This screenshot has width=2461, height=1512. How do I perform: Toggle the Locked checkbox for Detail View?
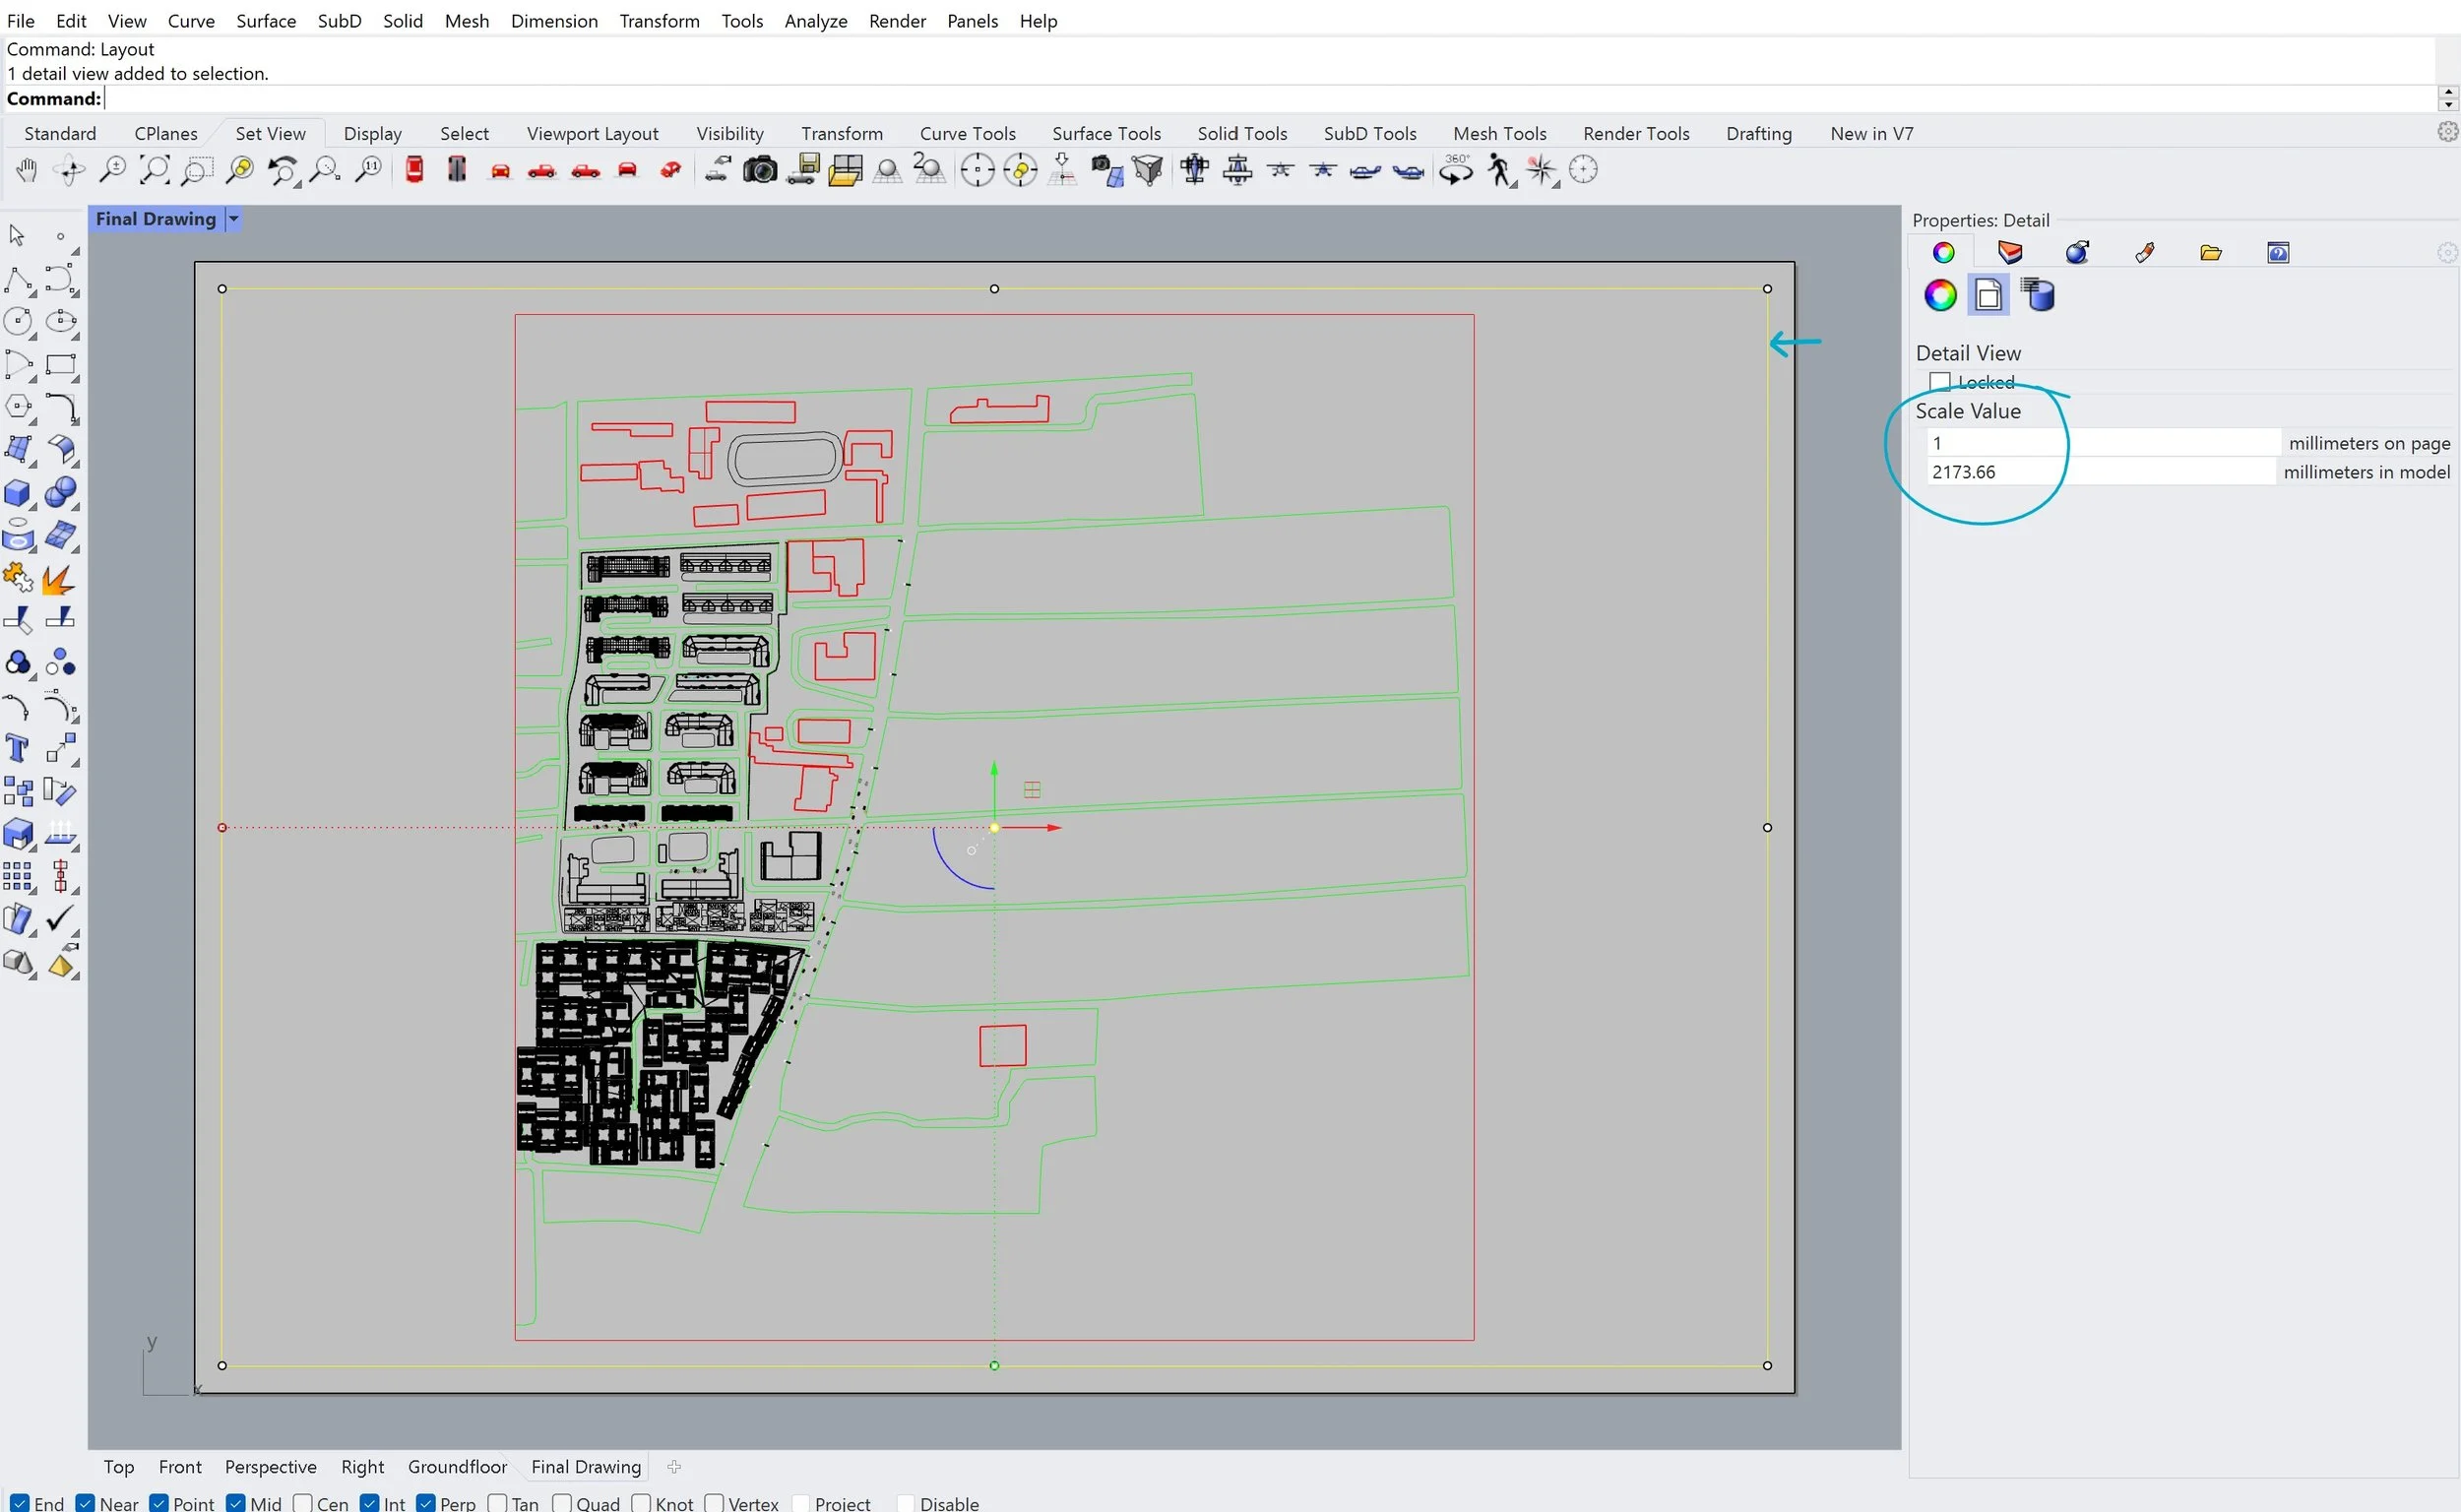coord(1940,382)
